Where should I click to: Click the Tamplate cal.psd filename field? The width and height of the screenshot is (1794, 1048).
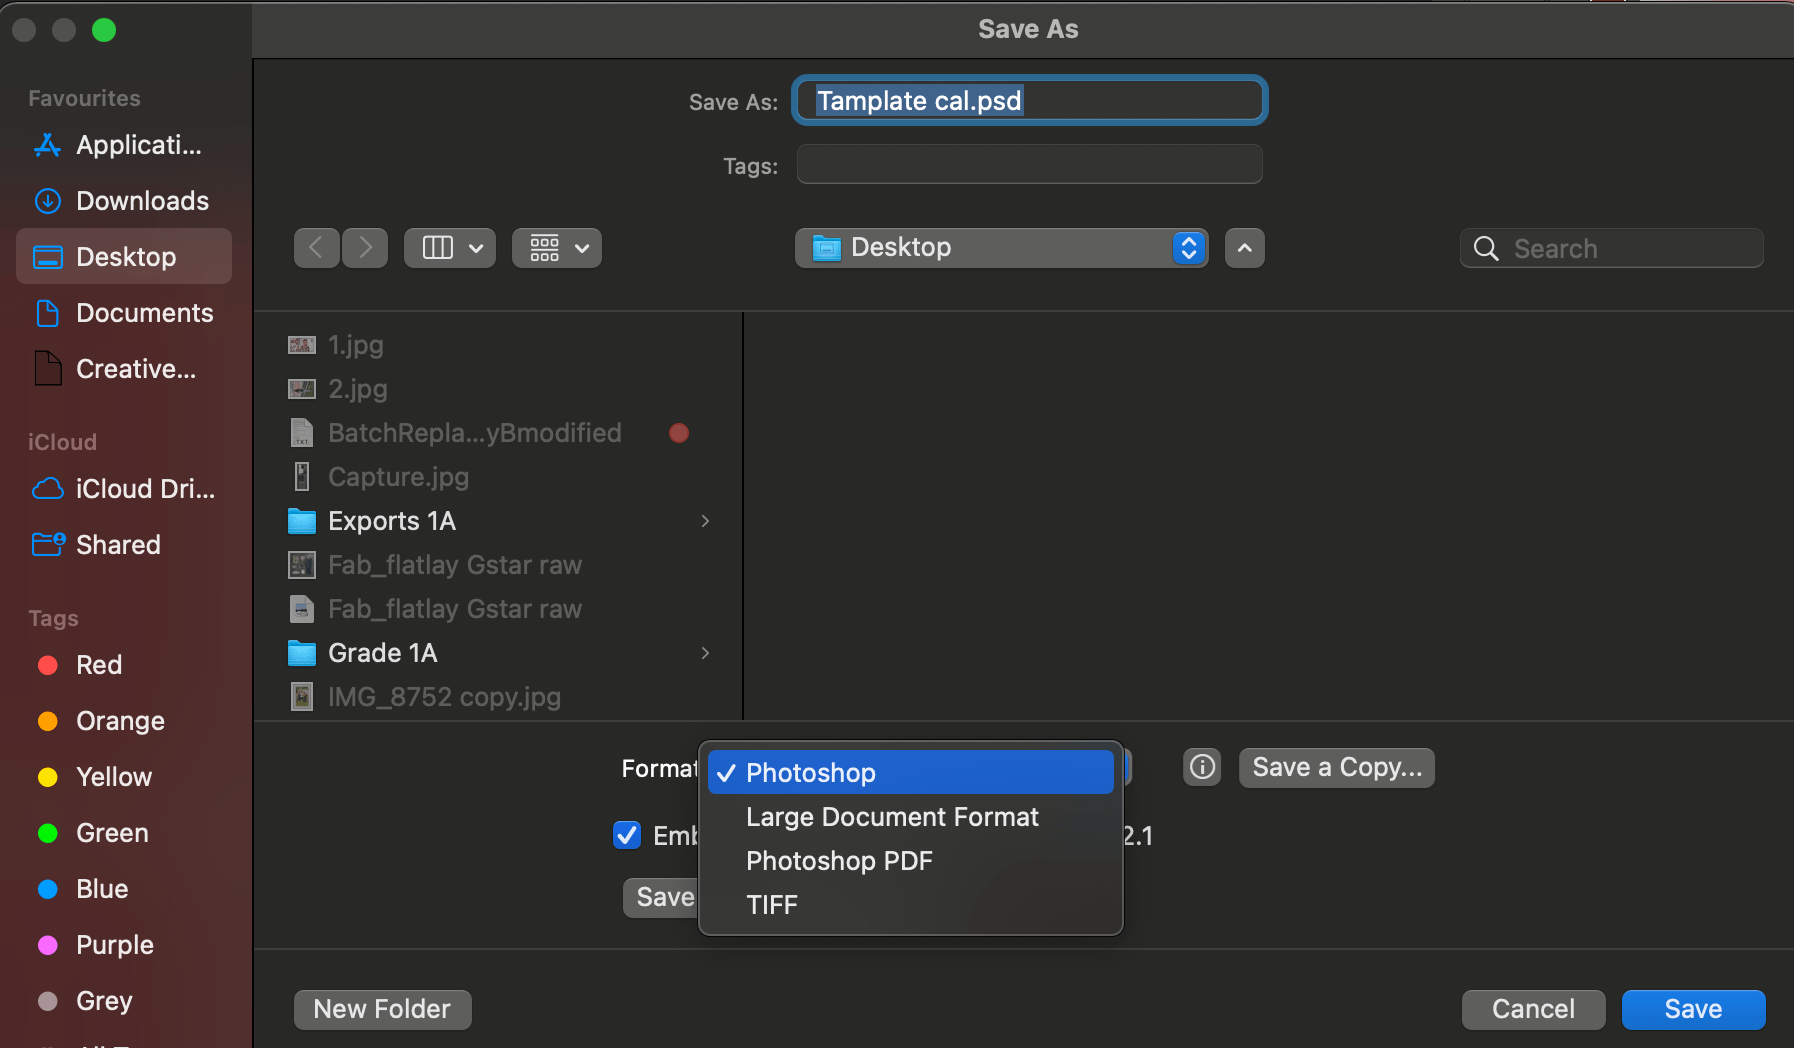point(1028,100)
